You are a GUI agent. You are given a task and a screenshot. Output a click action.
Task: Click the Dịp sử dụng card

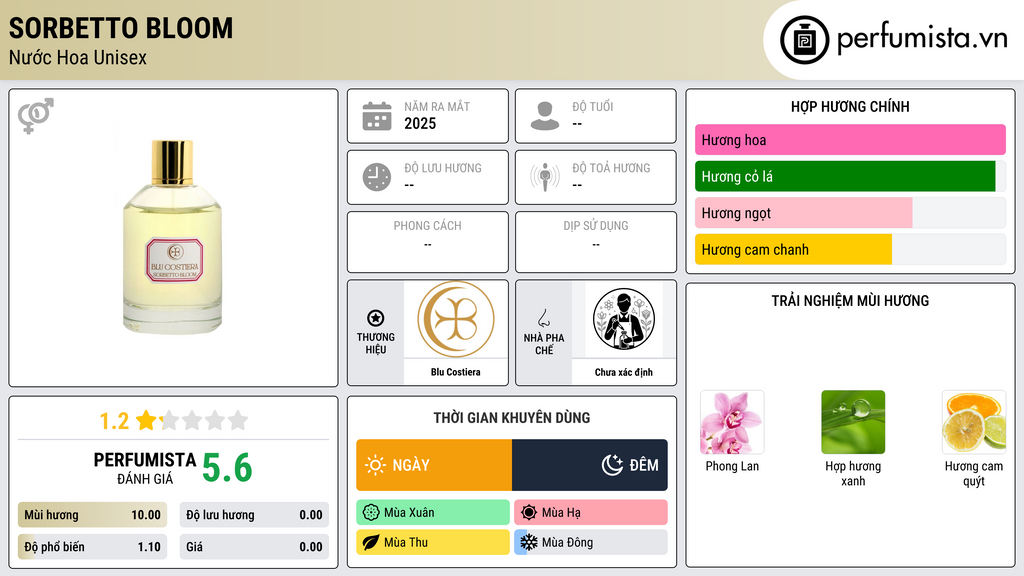[x=596, y=242]
